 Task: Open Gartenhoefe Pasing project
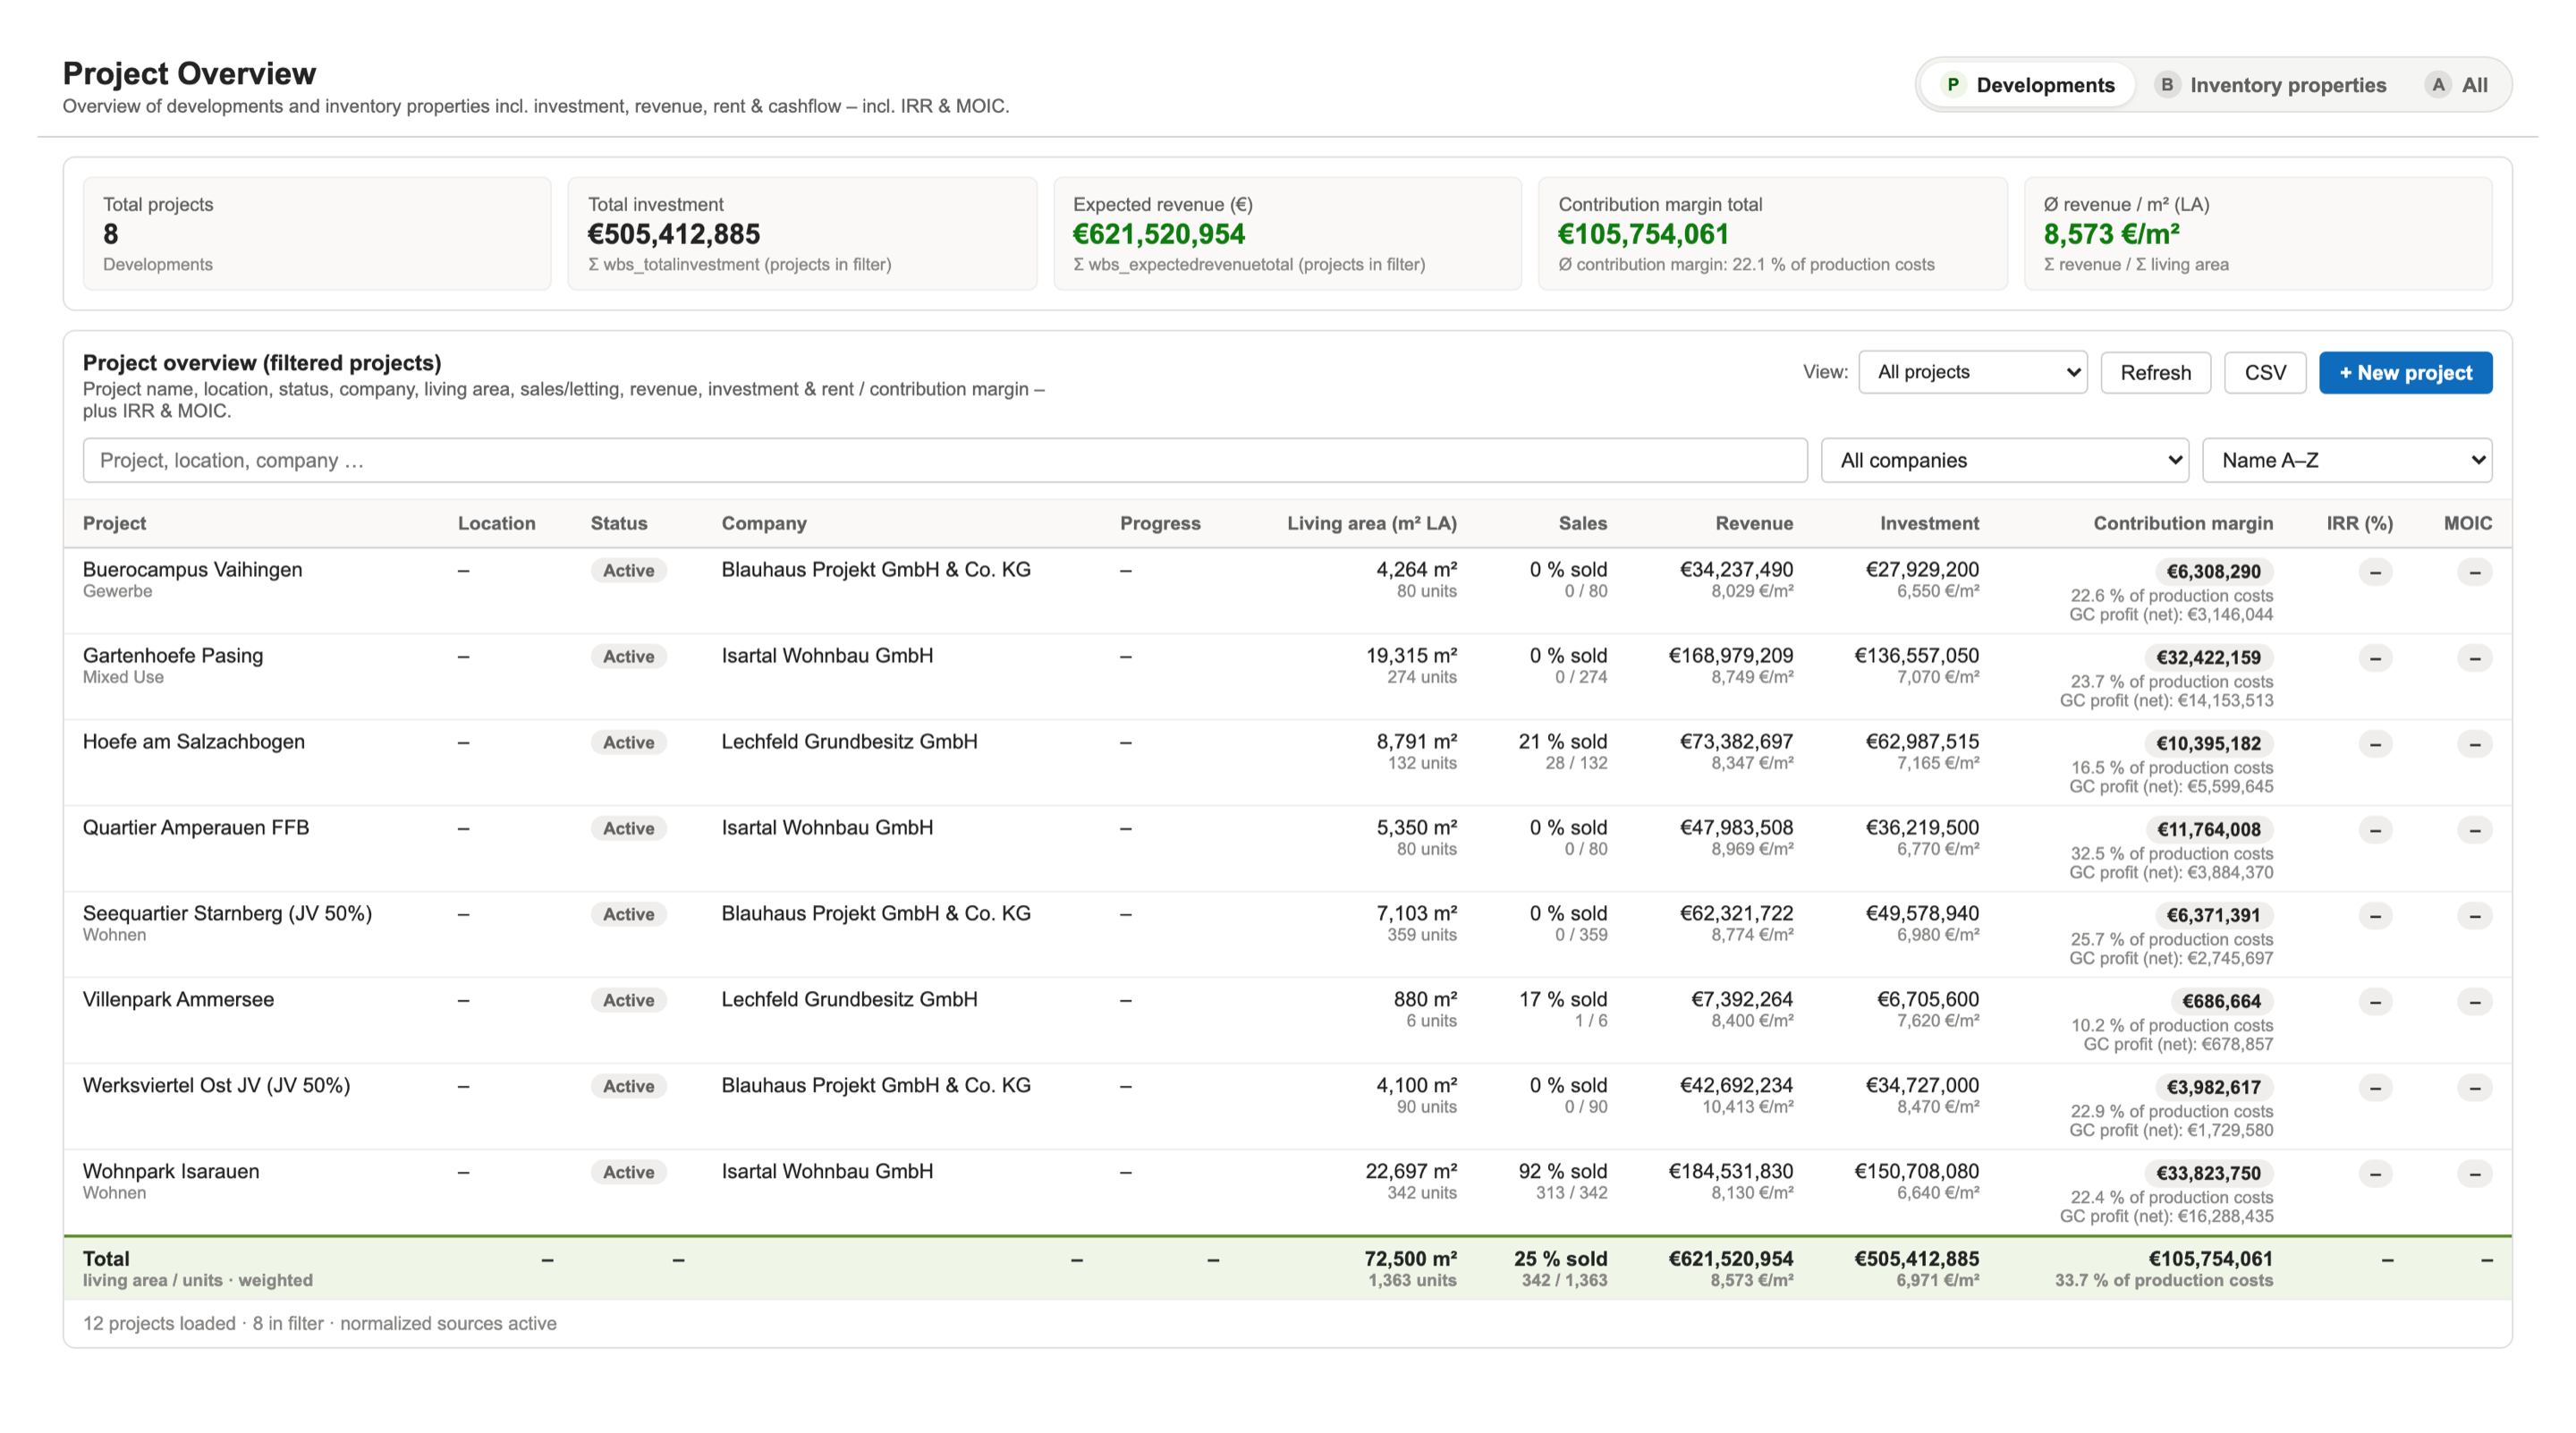173,655
